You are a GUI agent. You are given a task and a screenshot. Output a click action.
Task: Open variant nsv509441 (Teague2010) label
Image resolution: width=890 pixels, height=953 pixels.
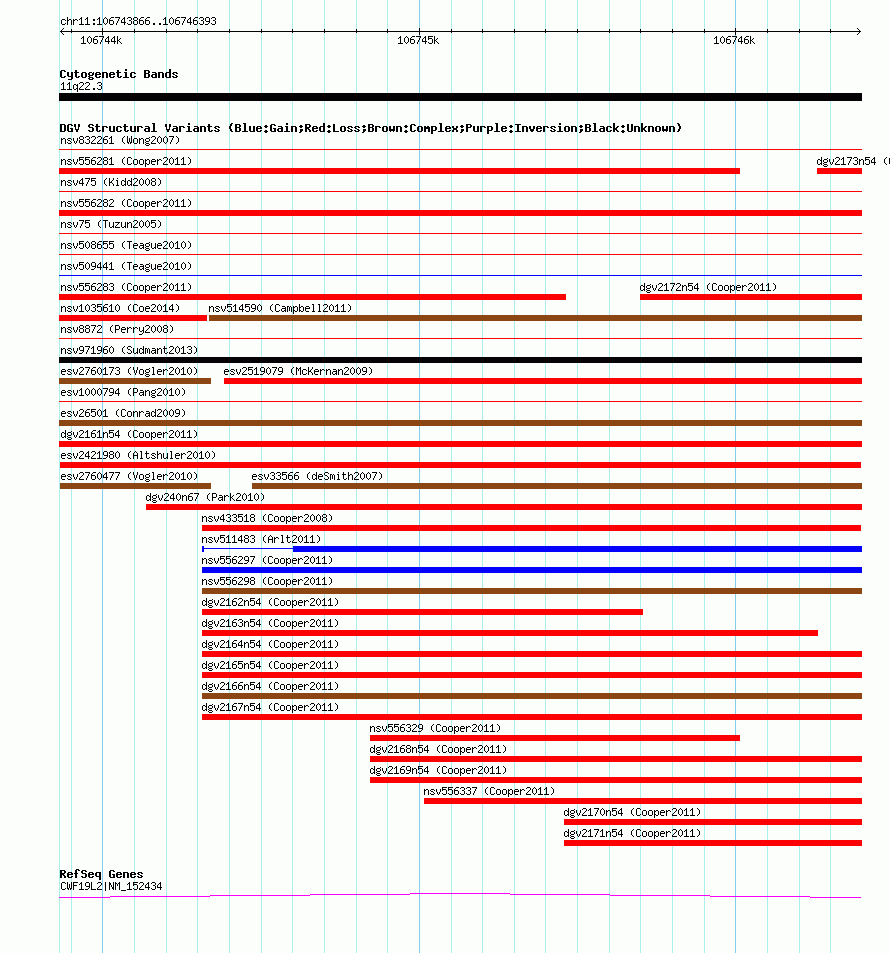click(126, 266)
